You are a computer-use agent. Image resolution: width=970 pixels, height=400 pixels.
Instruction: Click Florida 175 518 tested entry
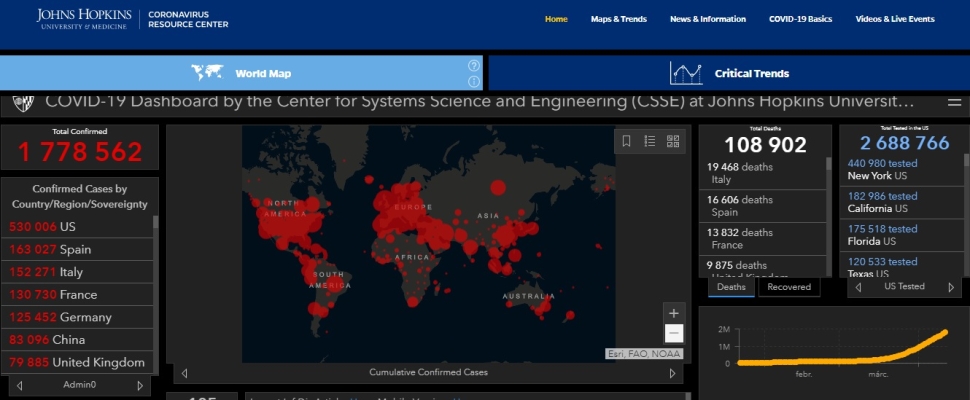[901, 235]
